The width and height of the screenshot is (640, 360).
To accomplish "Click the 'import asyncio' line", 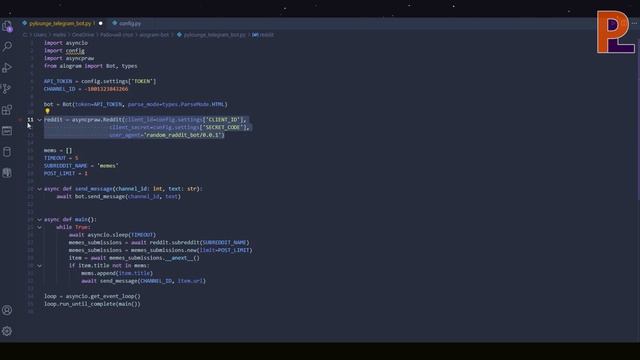I will [x=66, y=43].
